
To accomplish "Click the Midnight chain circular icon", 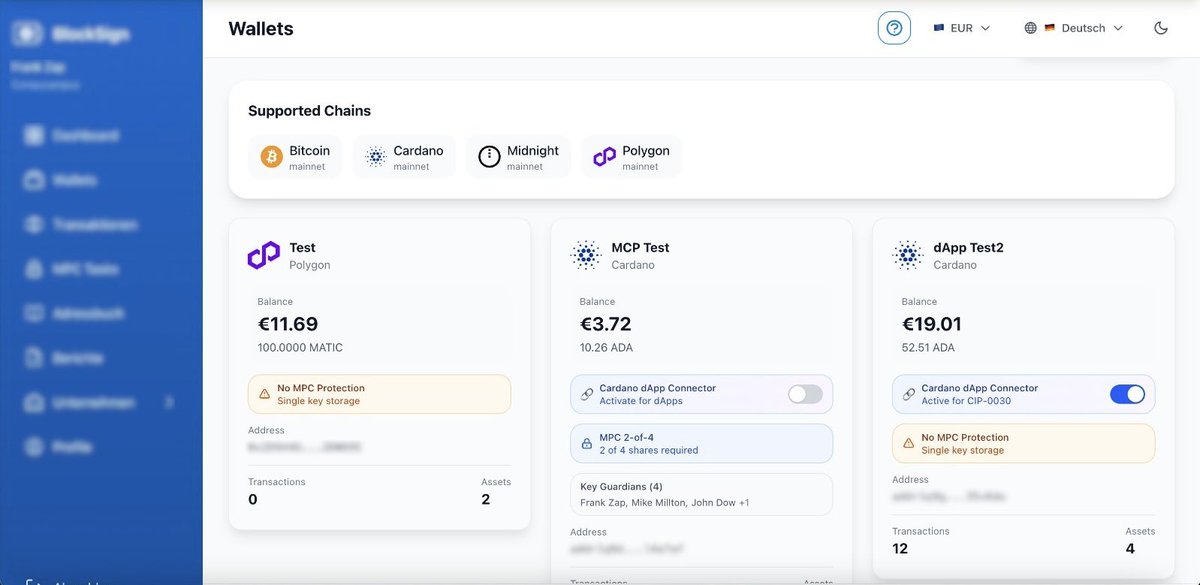I will click(489, 157).
